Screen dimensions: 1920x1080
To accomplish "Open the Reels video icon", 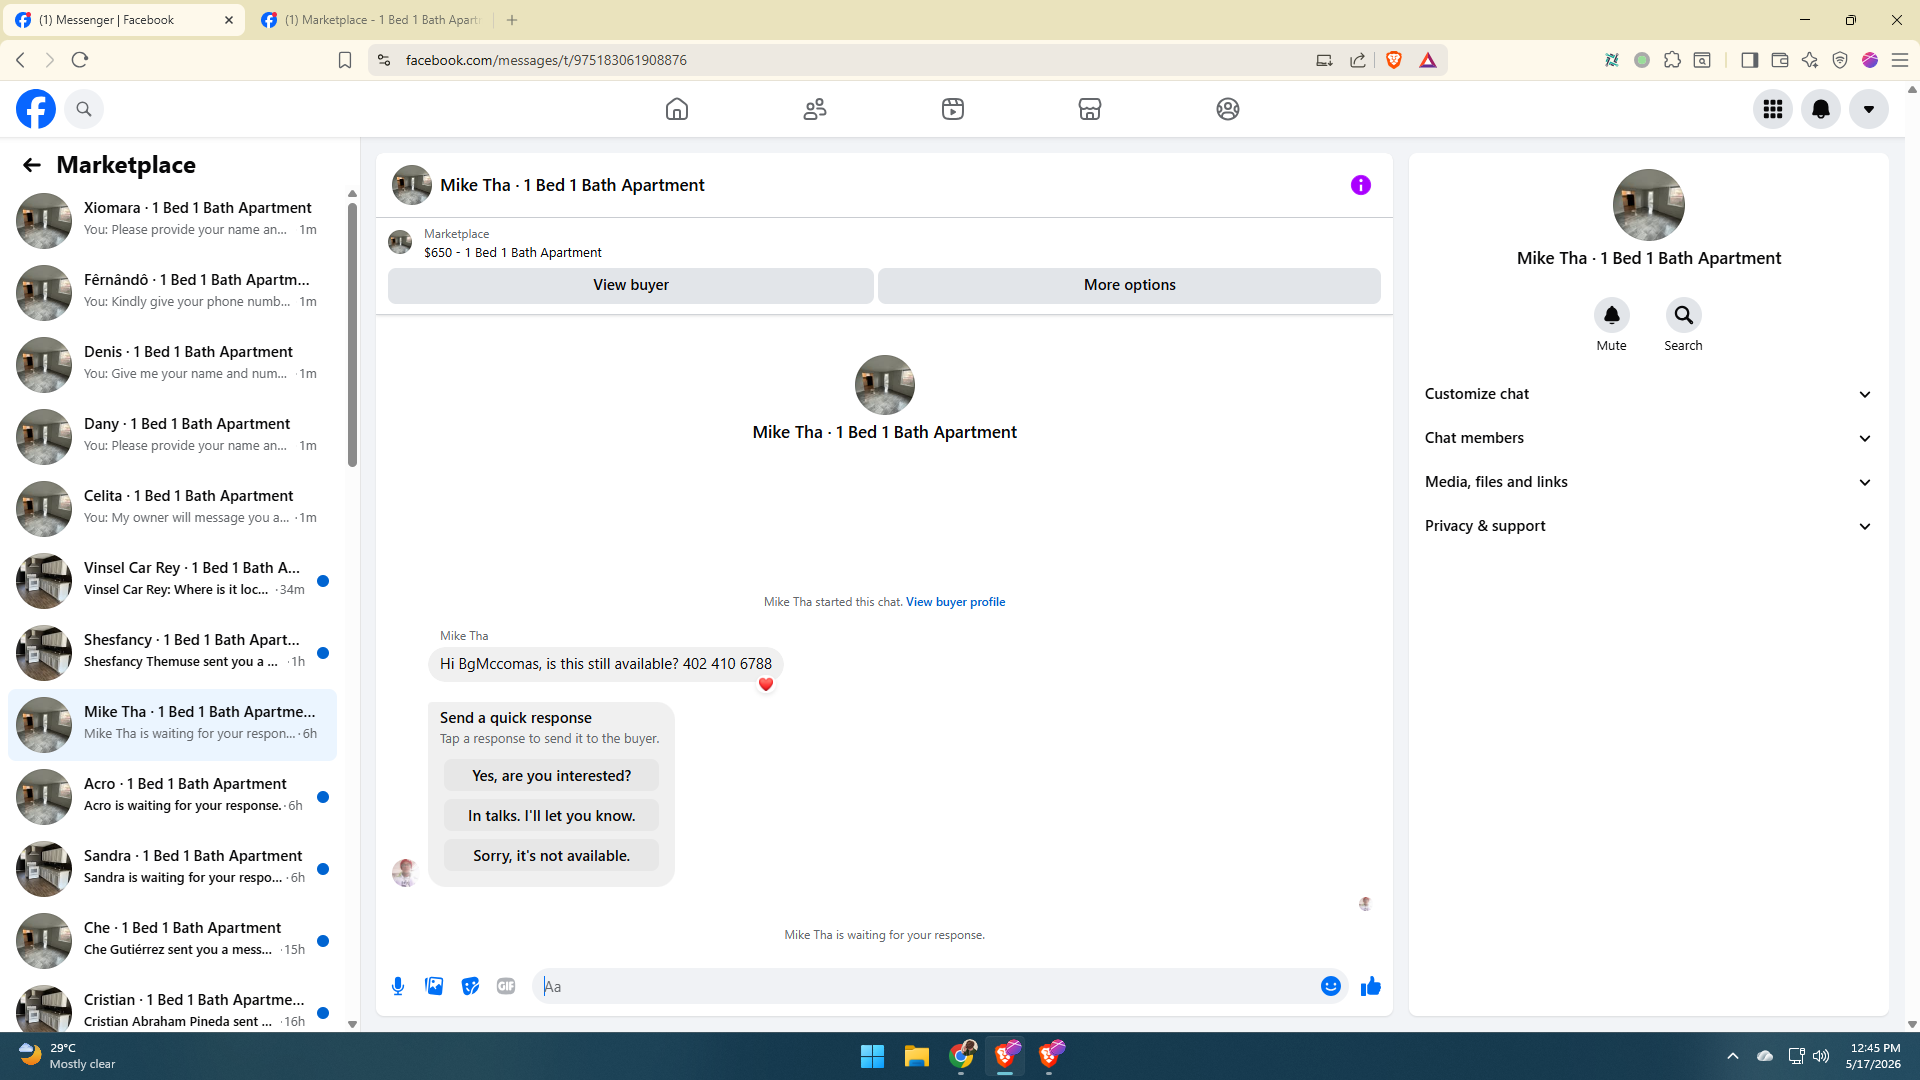I will coord(953,109).
